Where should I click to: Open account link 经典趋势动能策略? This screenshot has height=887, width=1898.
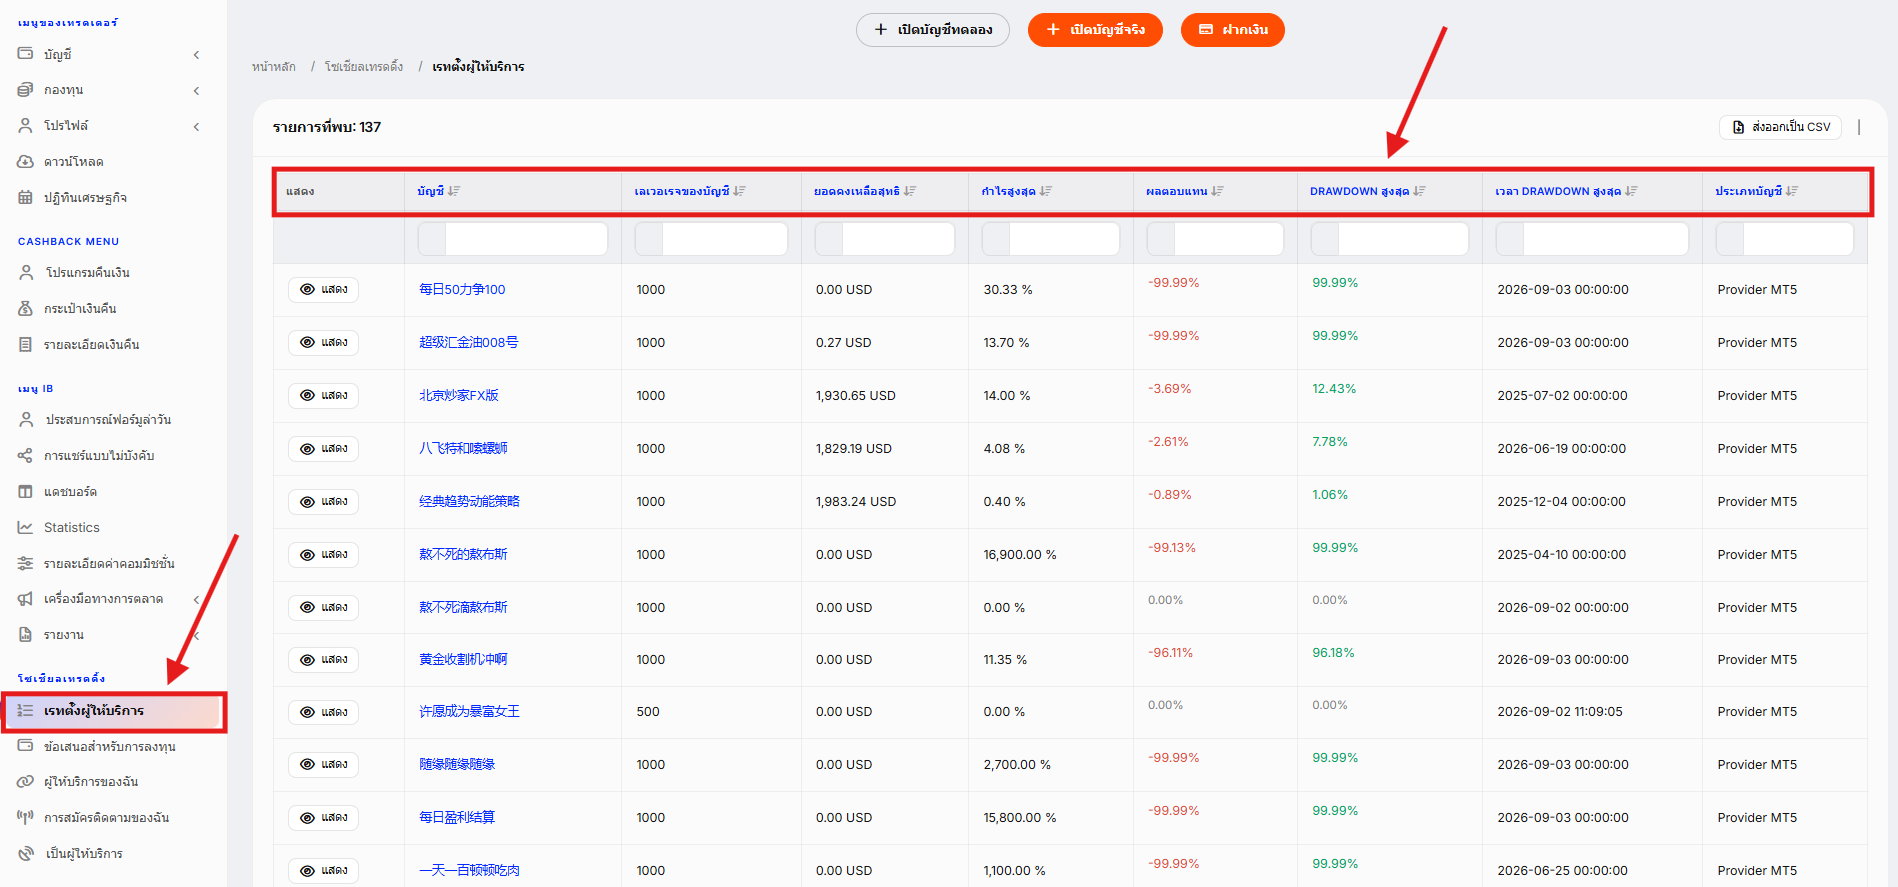[469, 502]
